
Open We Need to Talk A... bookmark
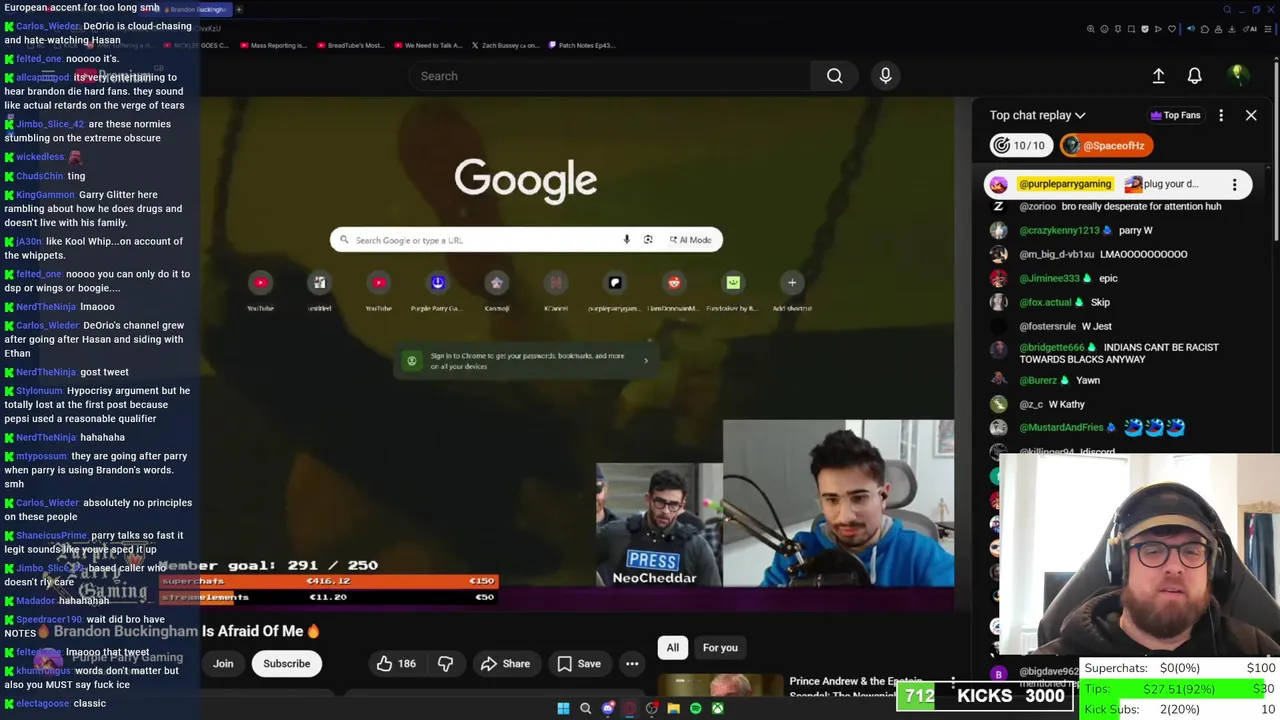(x=429, y=45)
